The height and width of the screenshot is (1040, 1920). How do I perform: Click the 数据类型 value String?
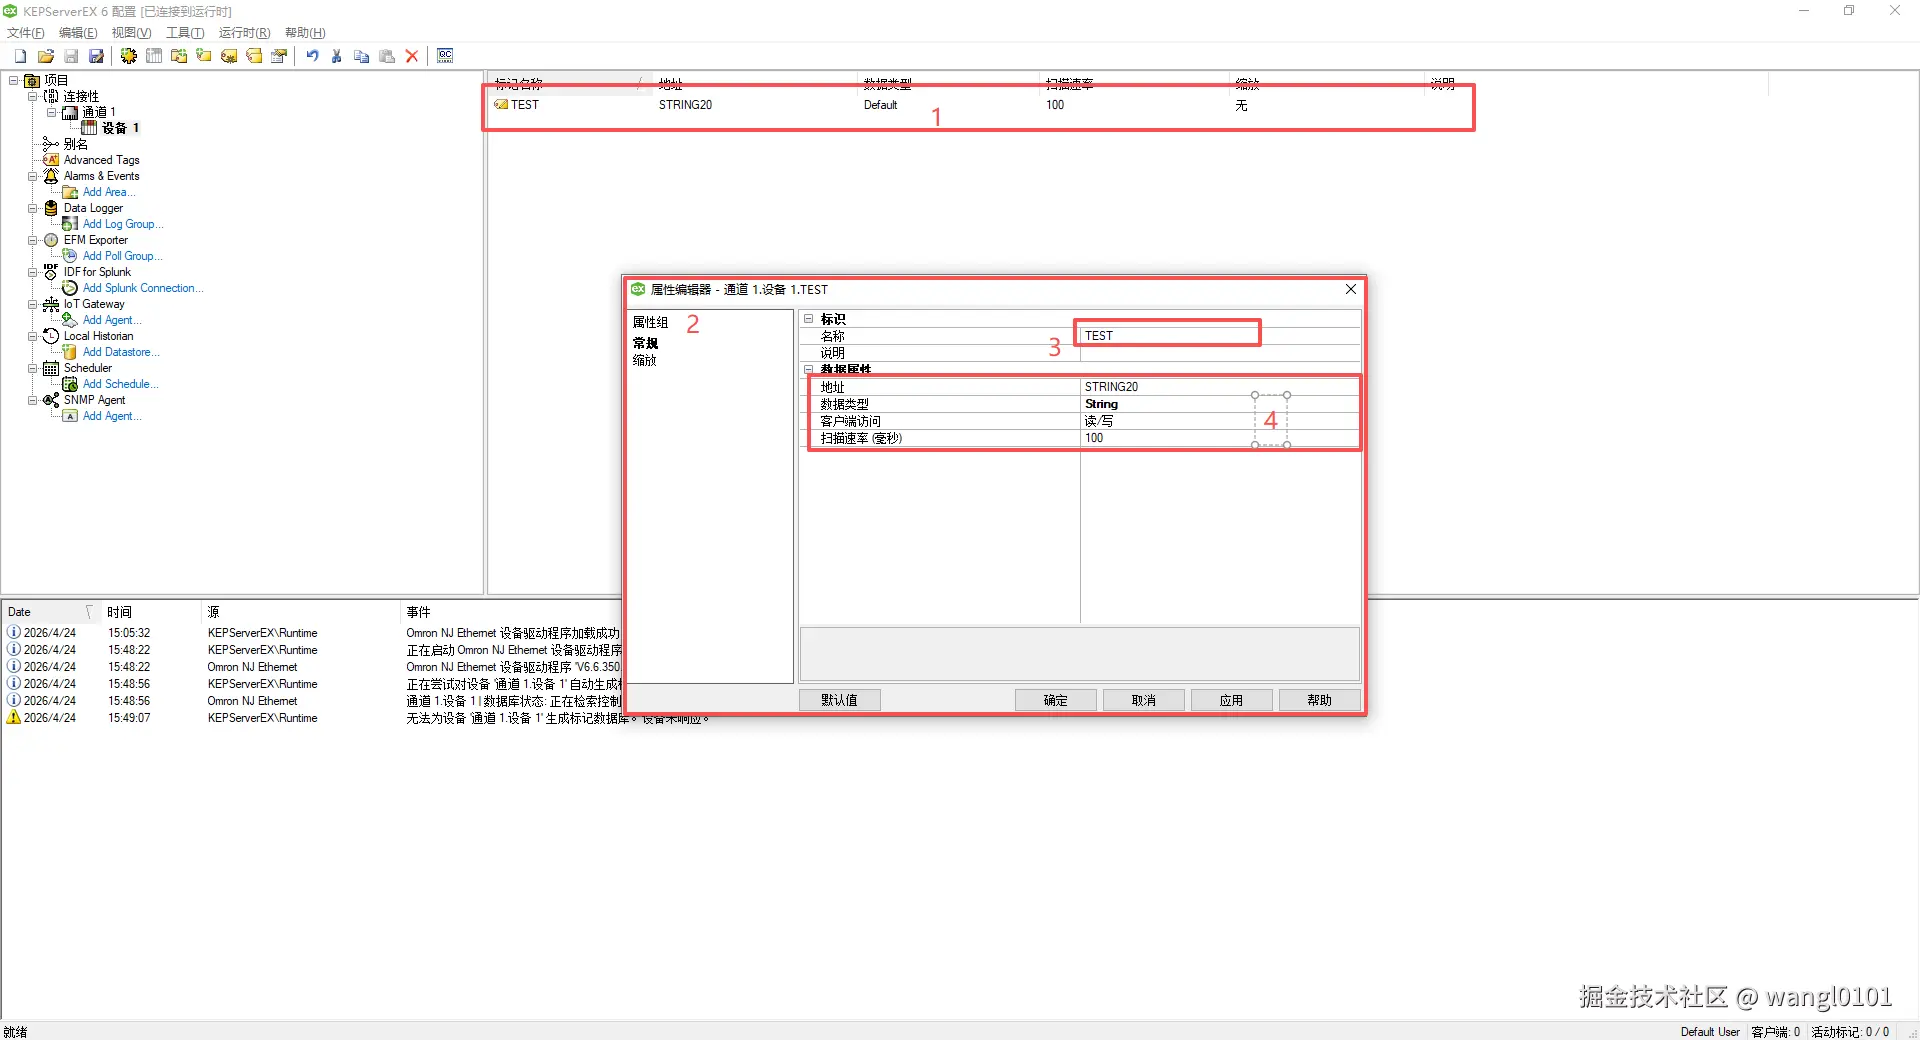(1220, 404)
